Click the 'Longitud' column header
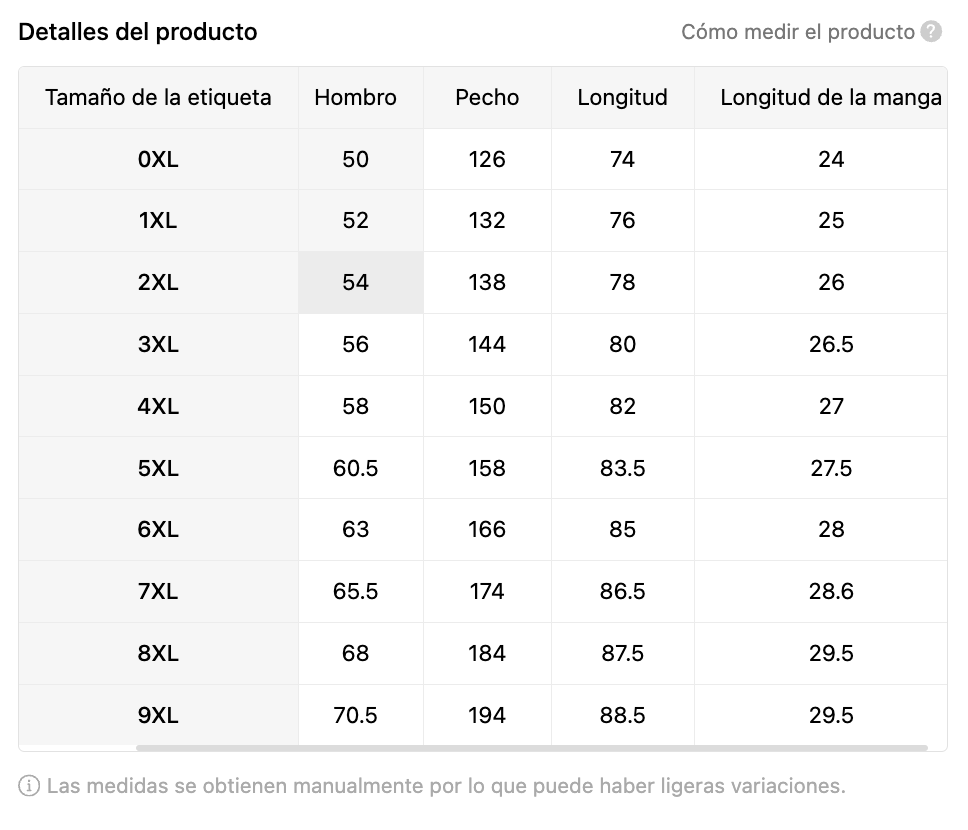968x830 pixels. pos(622,97)
